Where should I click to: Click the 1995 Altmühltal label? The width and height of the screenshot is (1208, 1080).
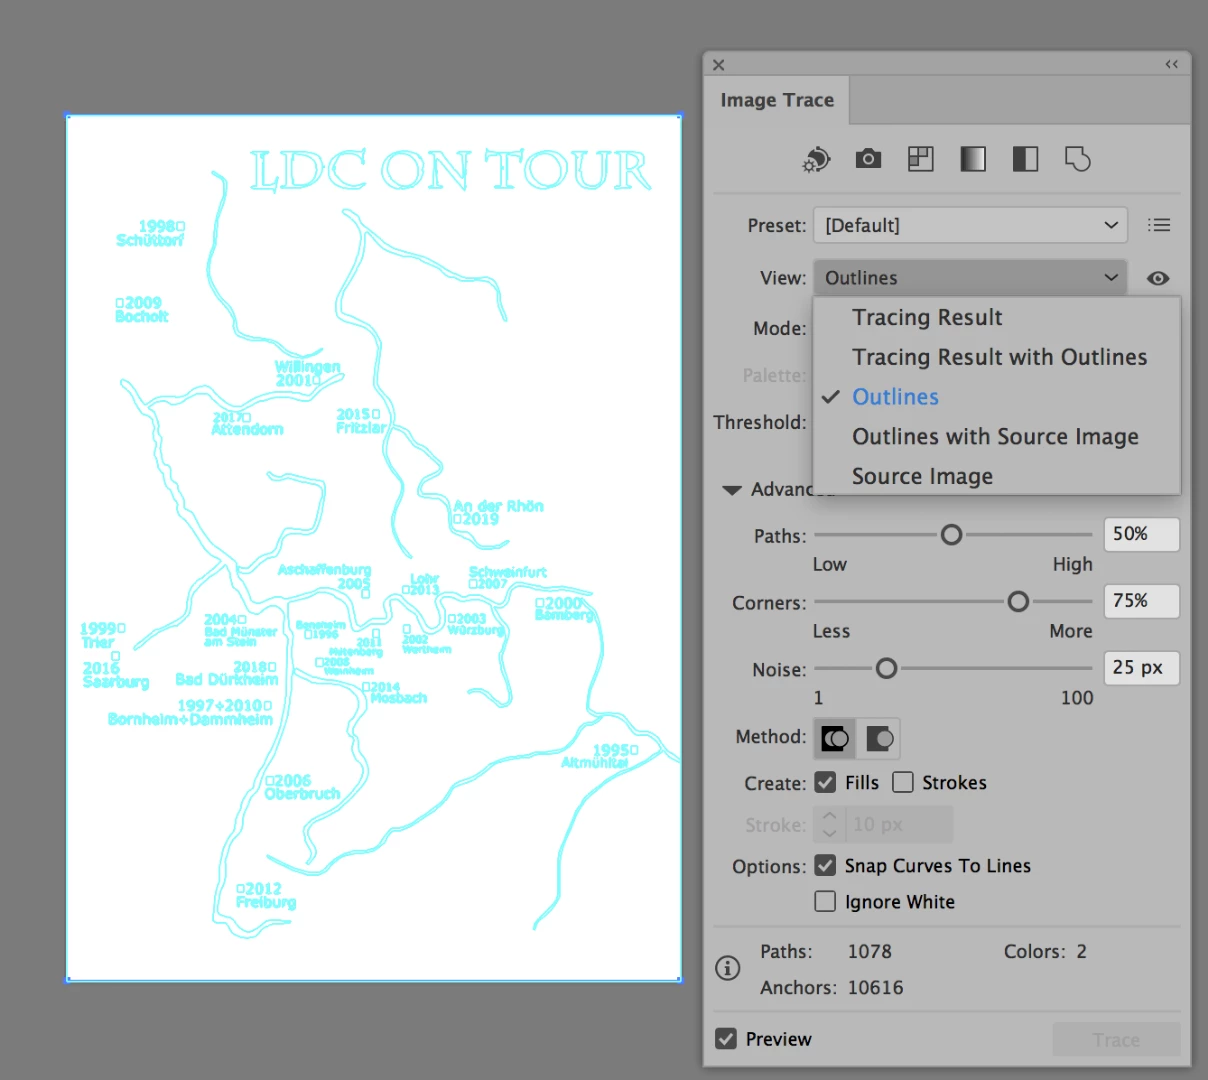point(600,756)
